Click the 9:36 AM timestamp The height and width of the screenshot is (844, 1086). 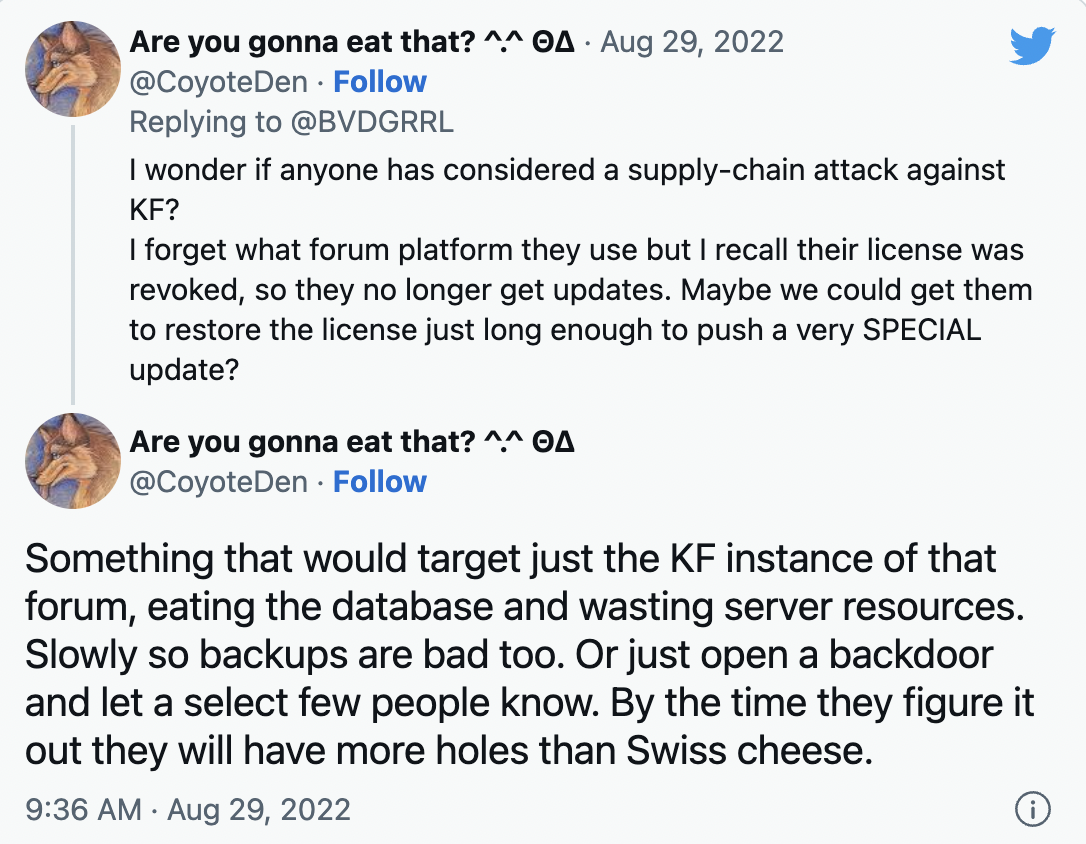[x=83, y=809]
